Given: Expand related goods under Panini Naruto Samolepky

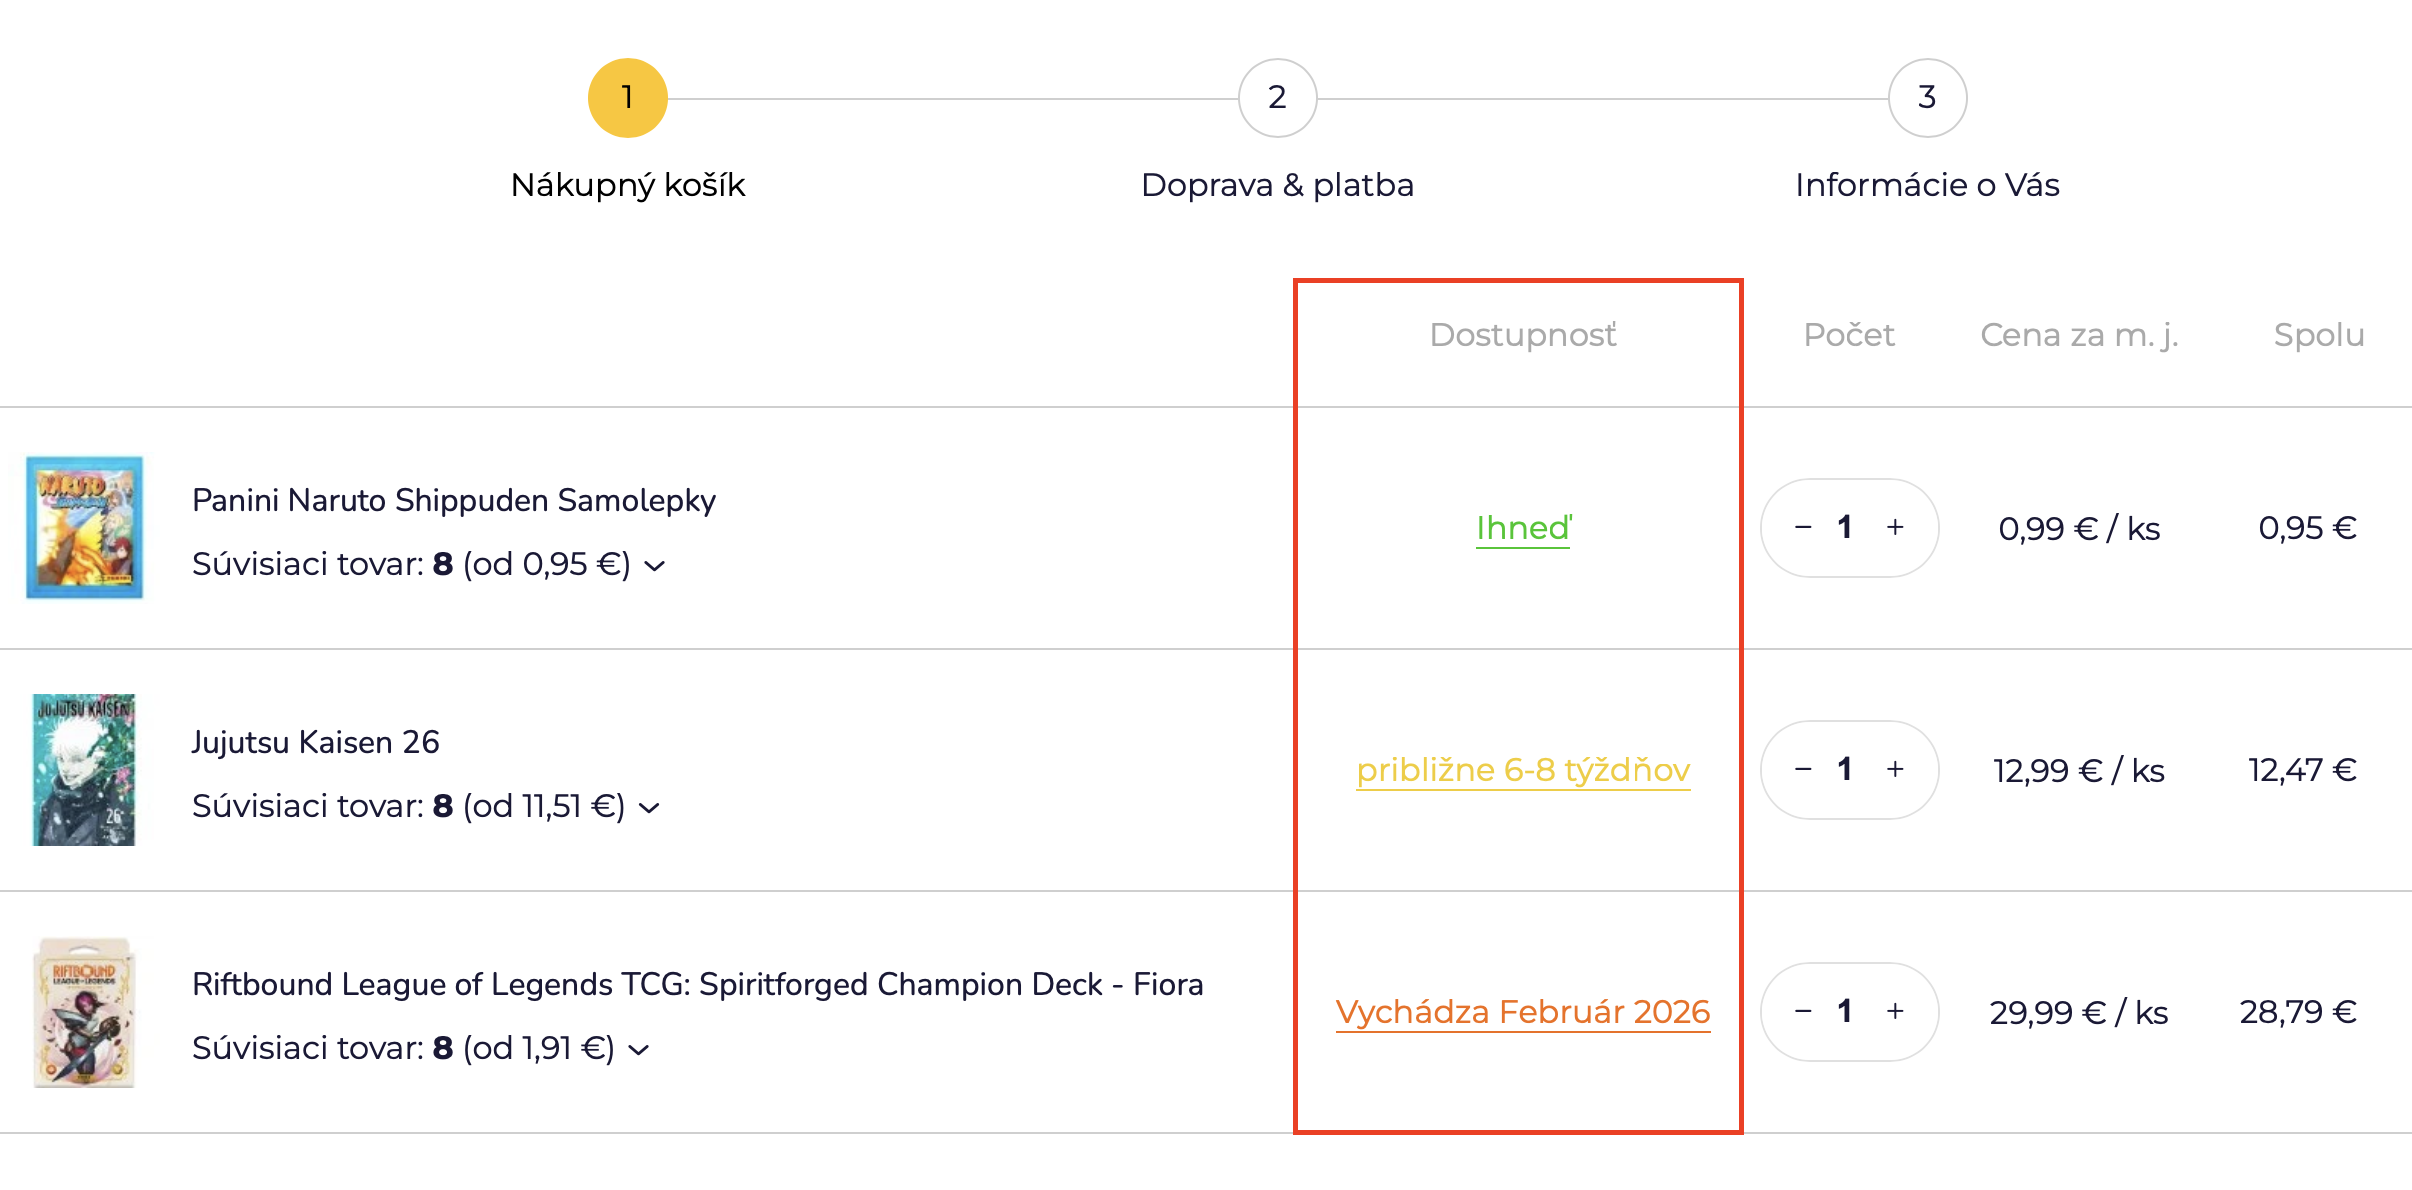Looking at the screenshot, I should [x=655, y=566].
